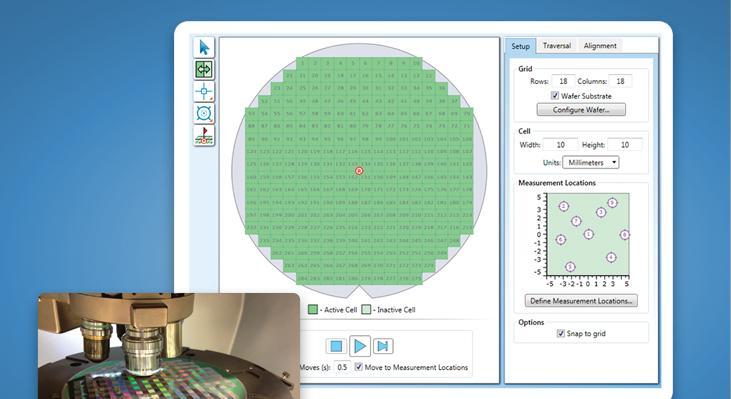This screenshot has width=731, height=399.
Task: Select the circular wafer target tool
Action: (204, 113)
